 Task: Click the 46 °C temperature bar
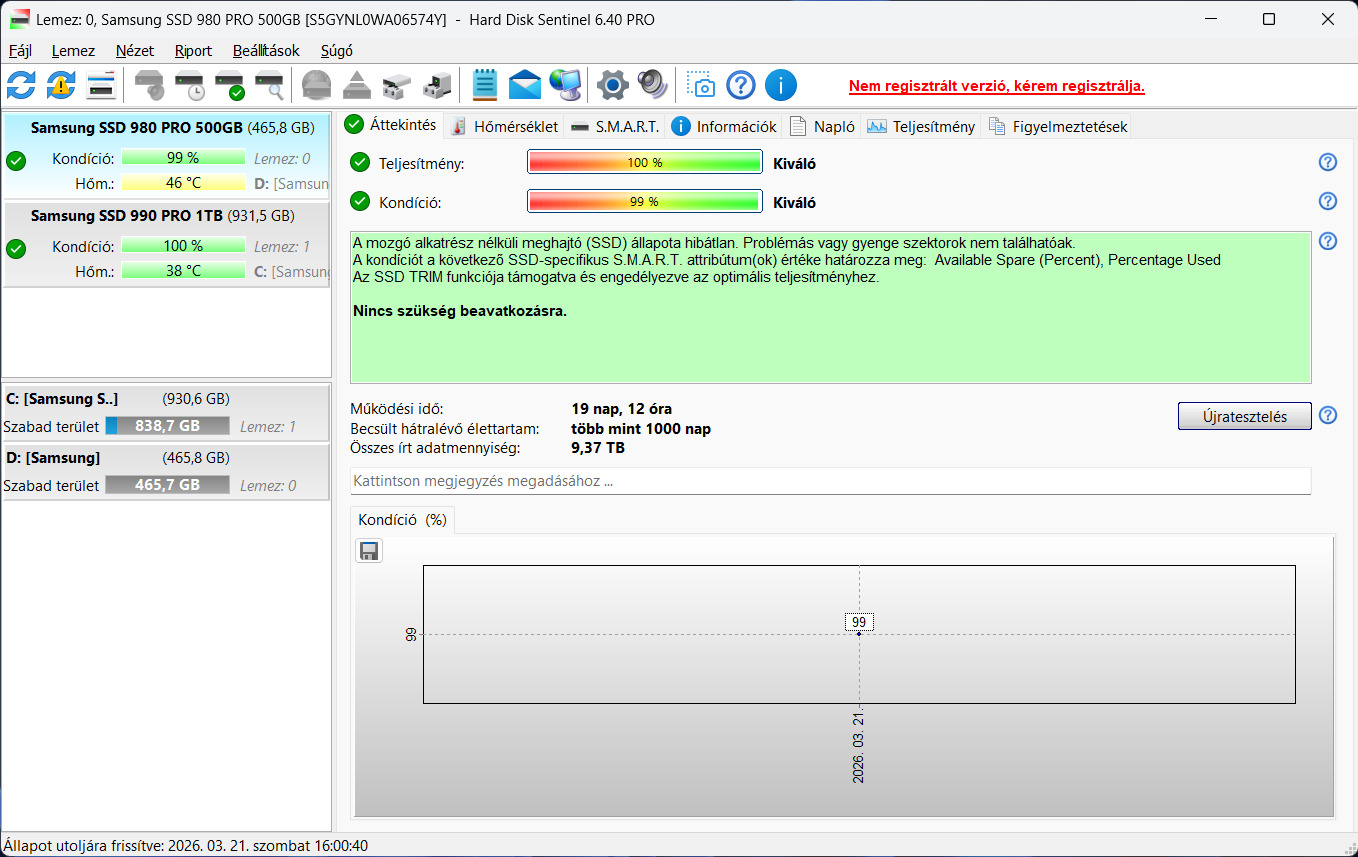coord(183,183)
